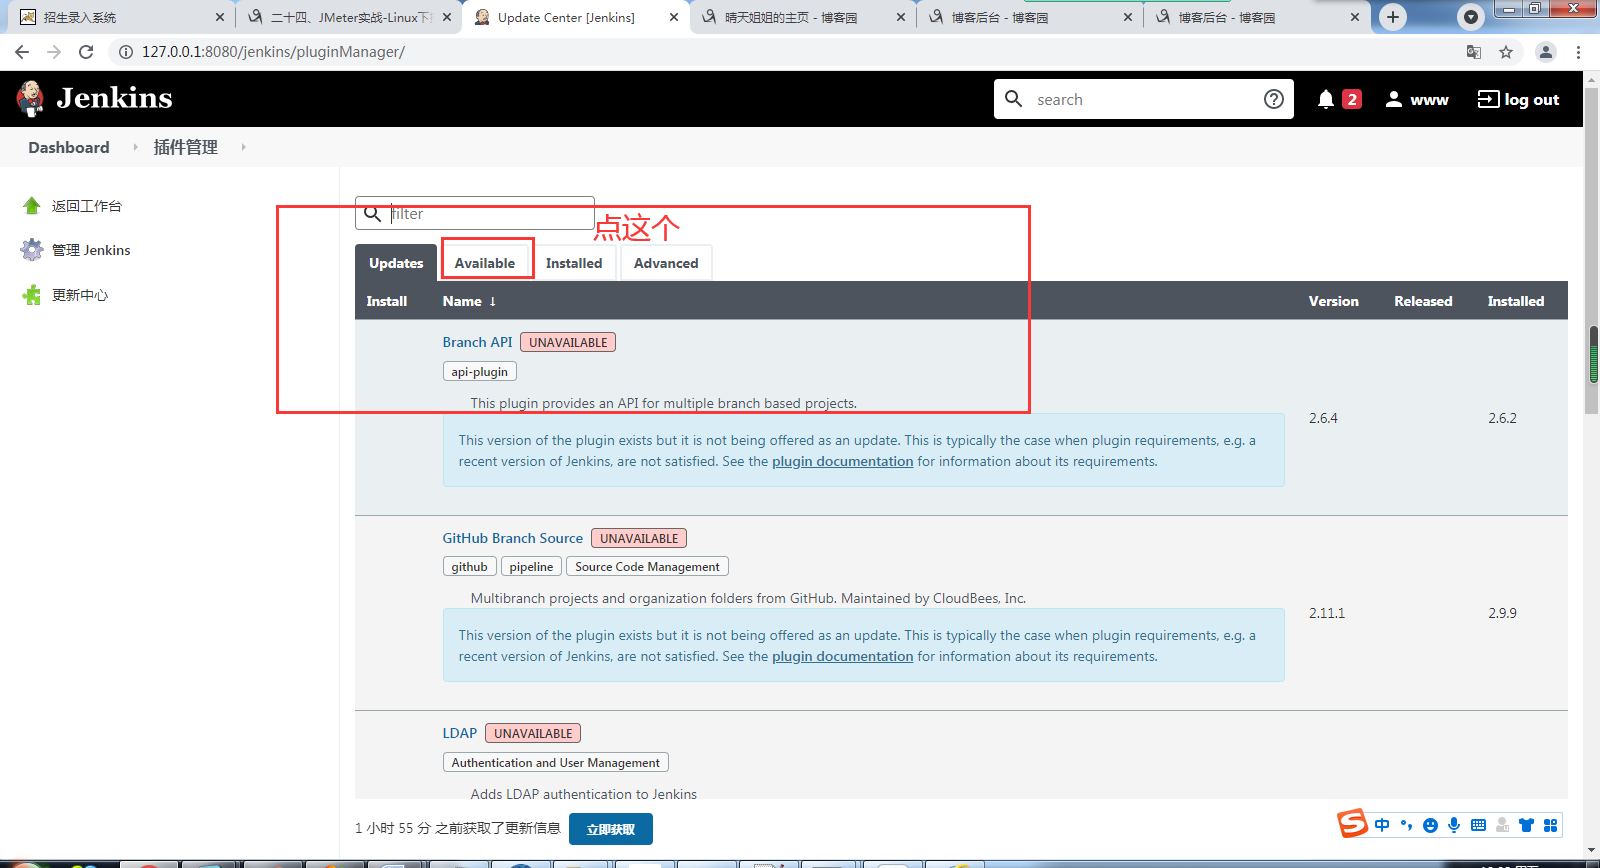1600x868 pixels.
Task: Open the GitHub Branch Source plugin link
Action: click(513, 538)
